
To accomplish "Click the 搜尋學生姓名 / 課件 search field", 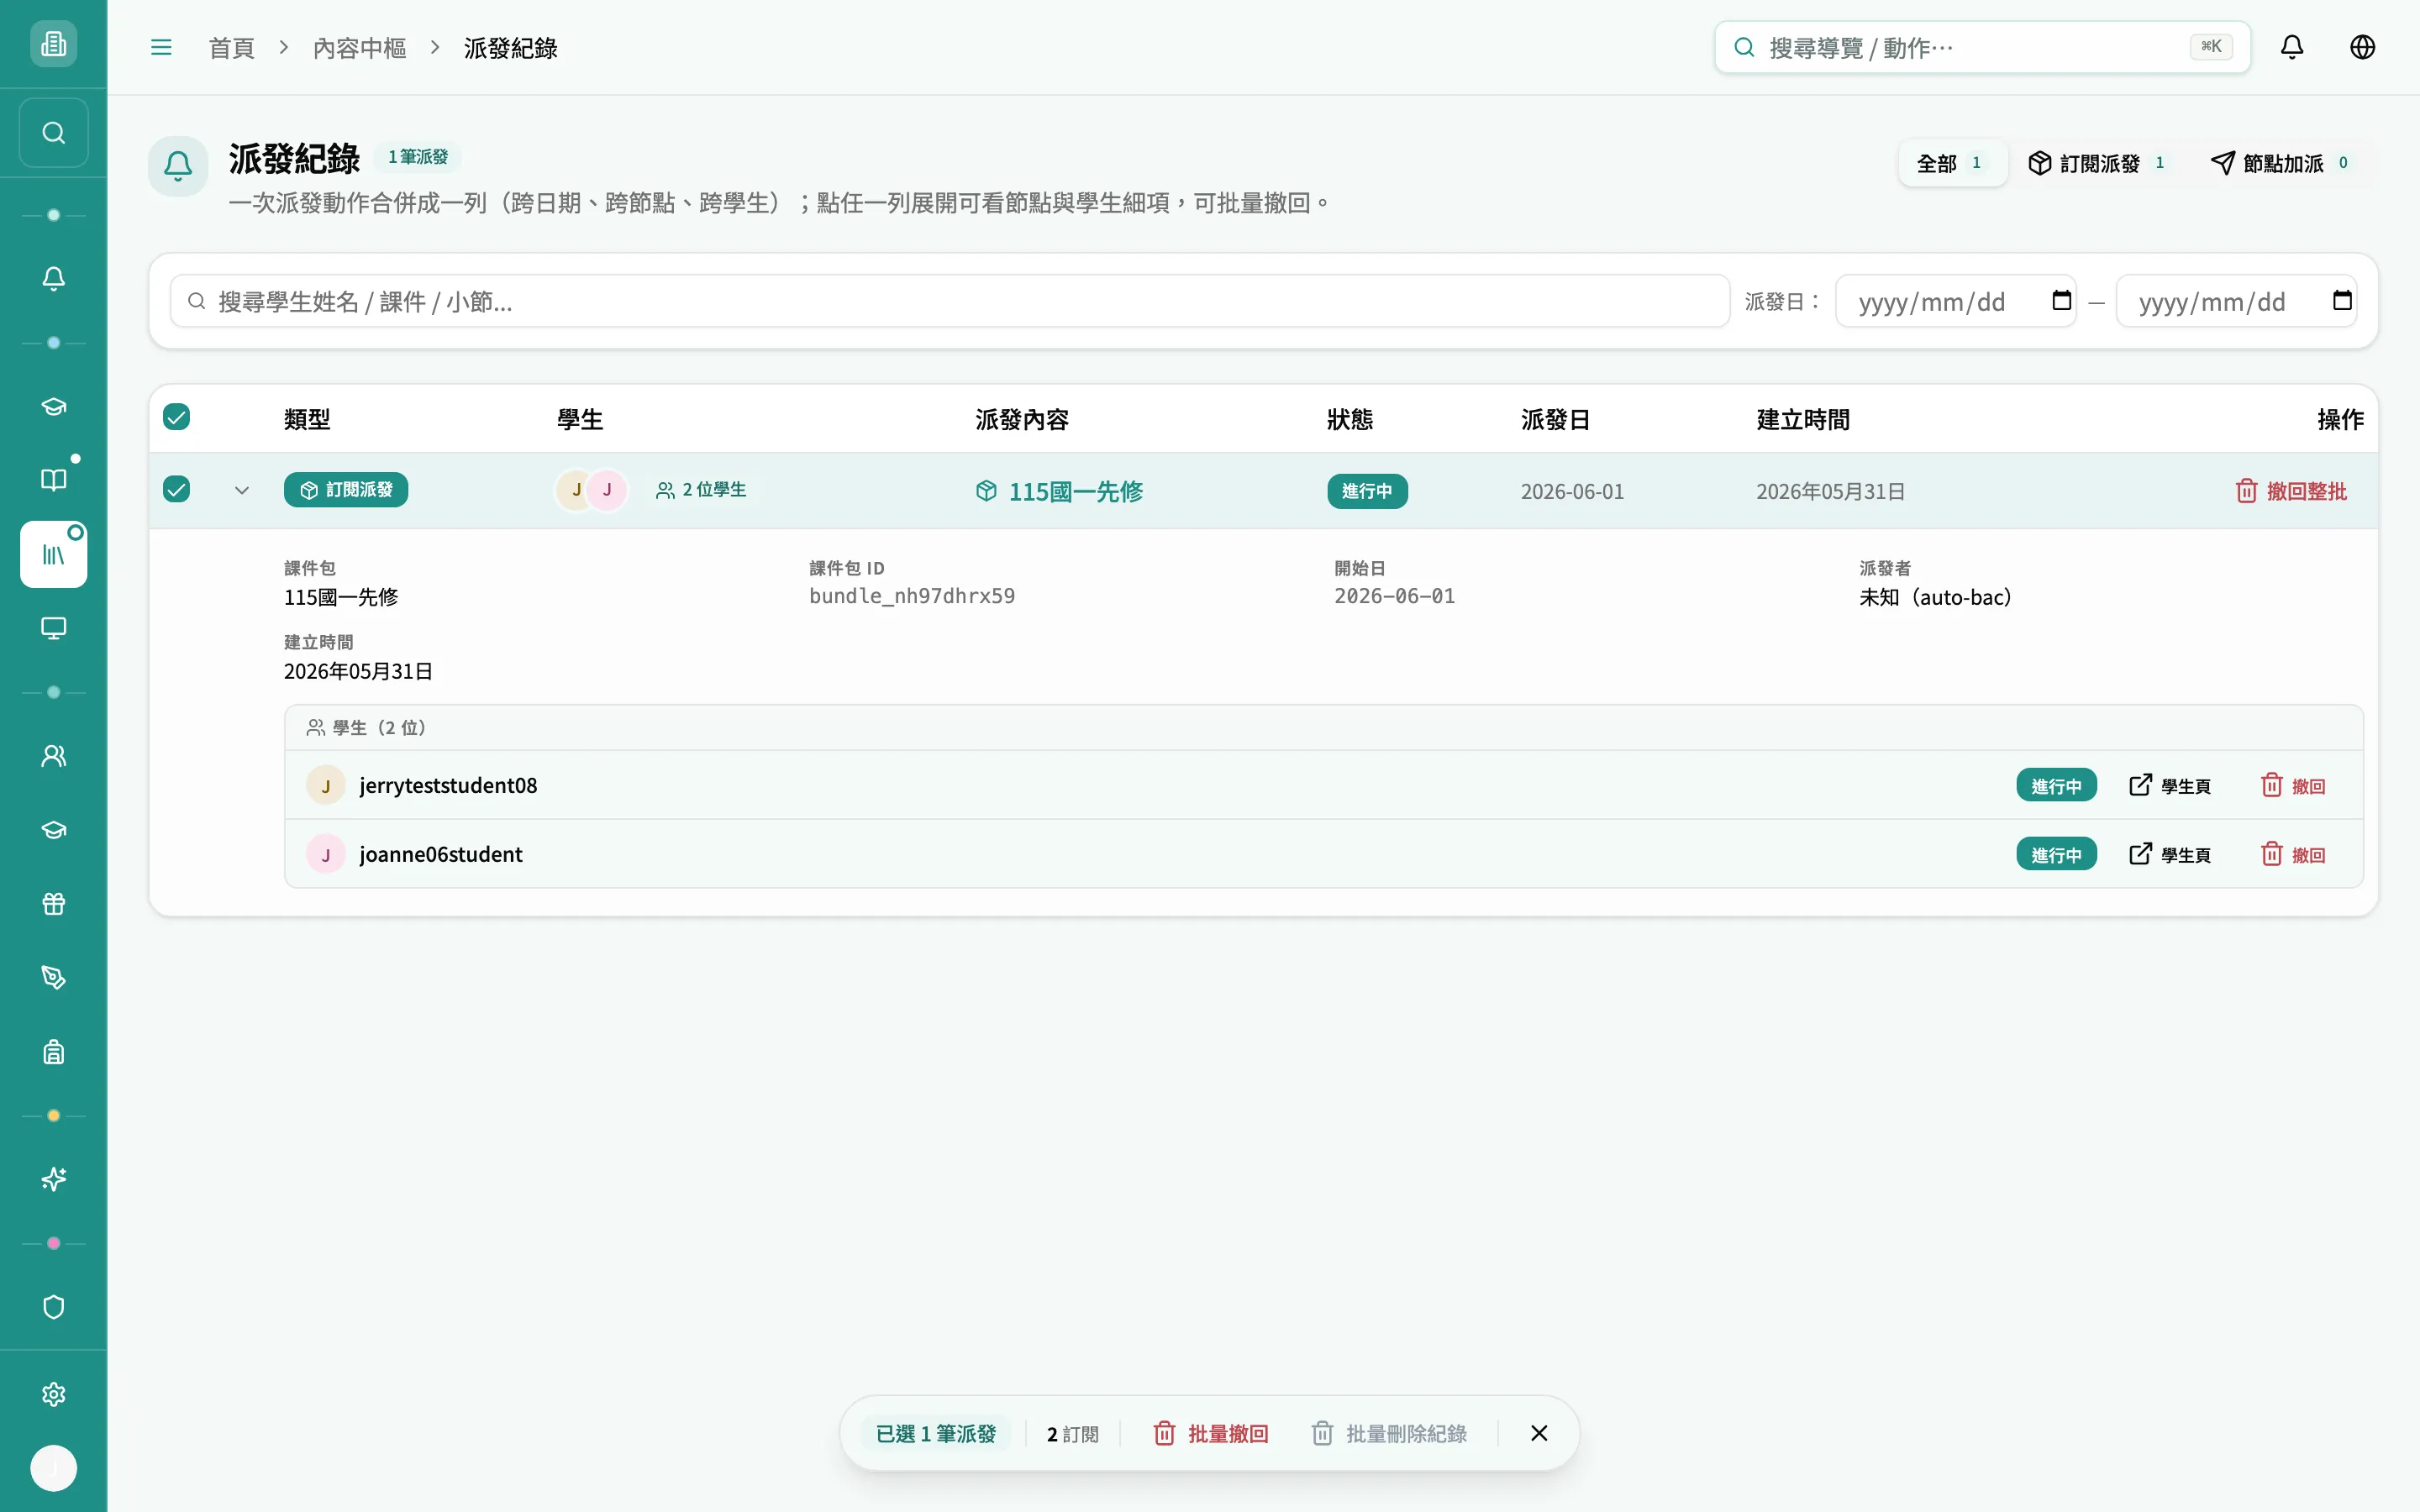I will (x=950, y=301).
